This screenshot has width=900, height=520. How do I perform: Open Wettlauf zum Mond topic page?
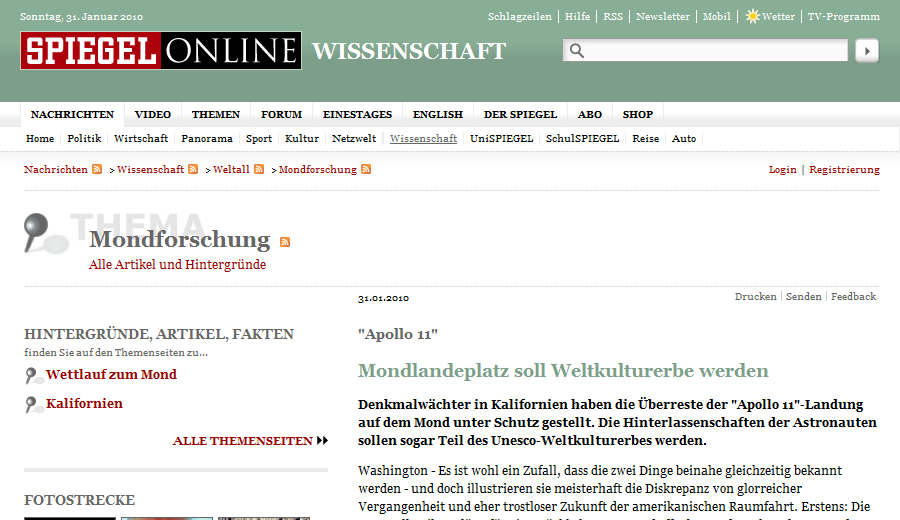pos(111,374)
